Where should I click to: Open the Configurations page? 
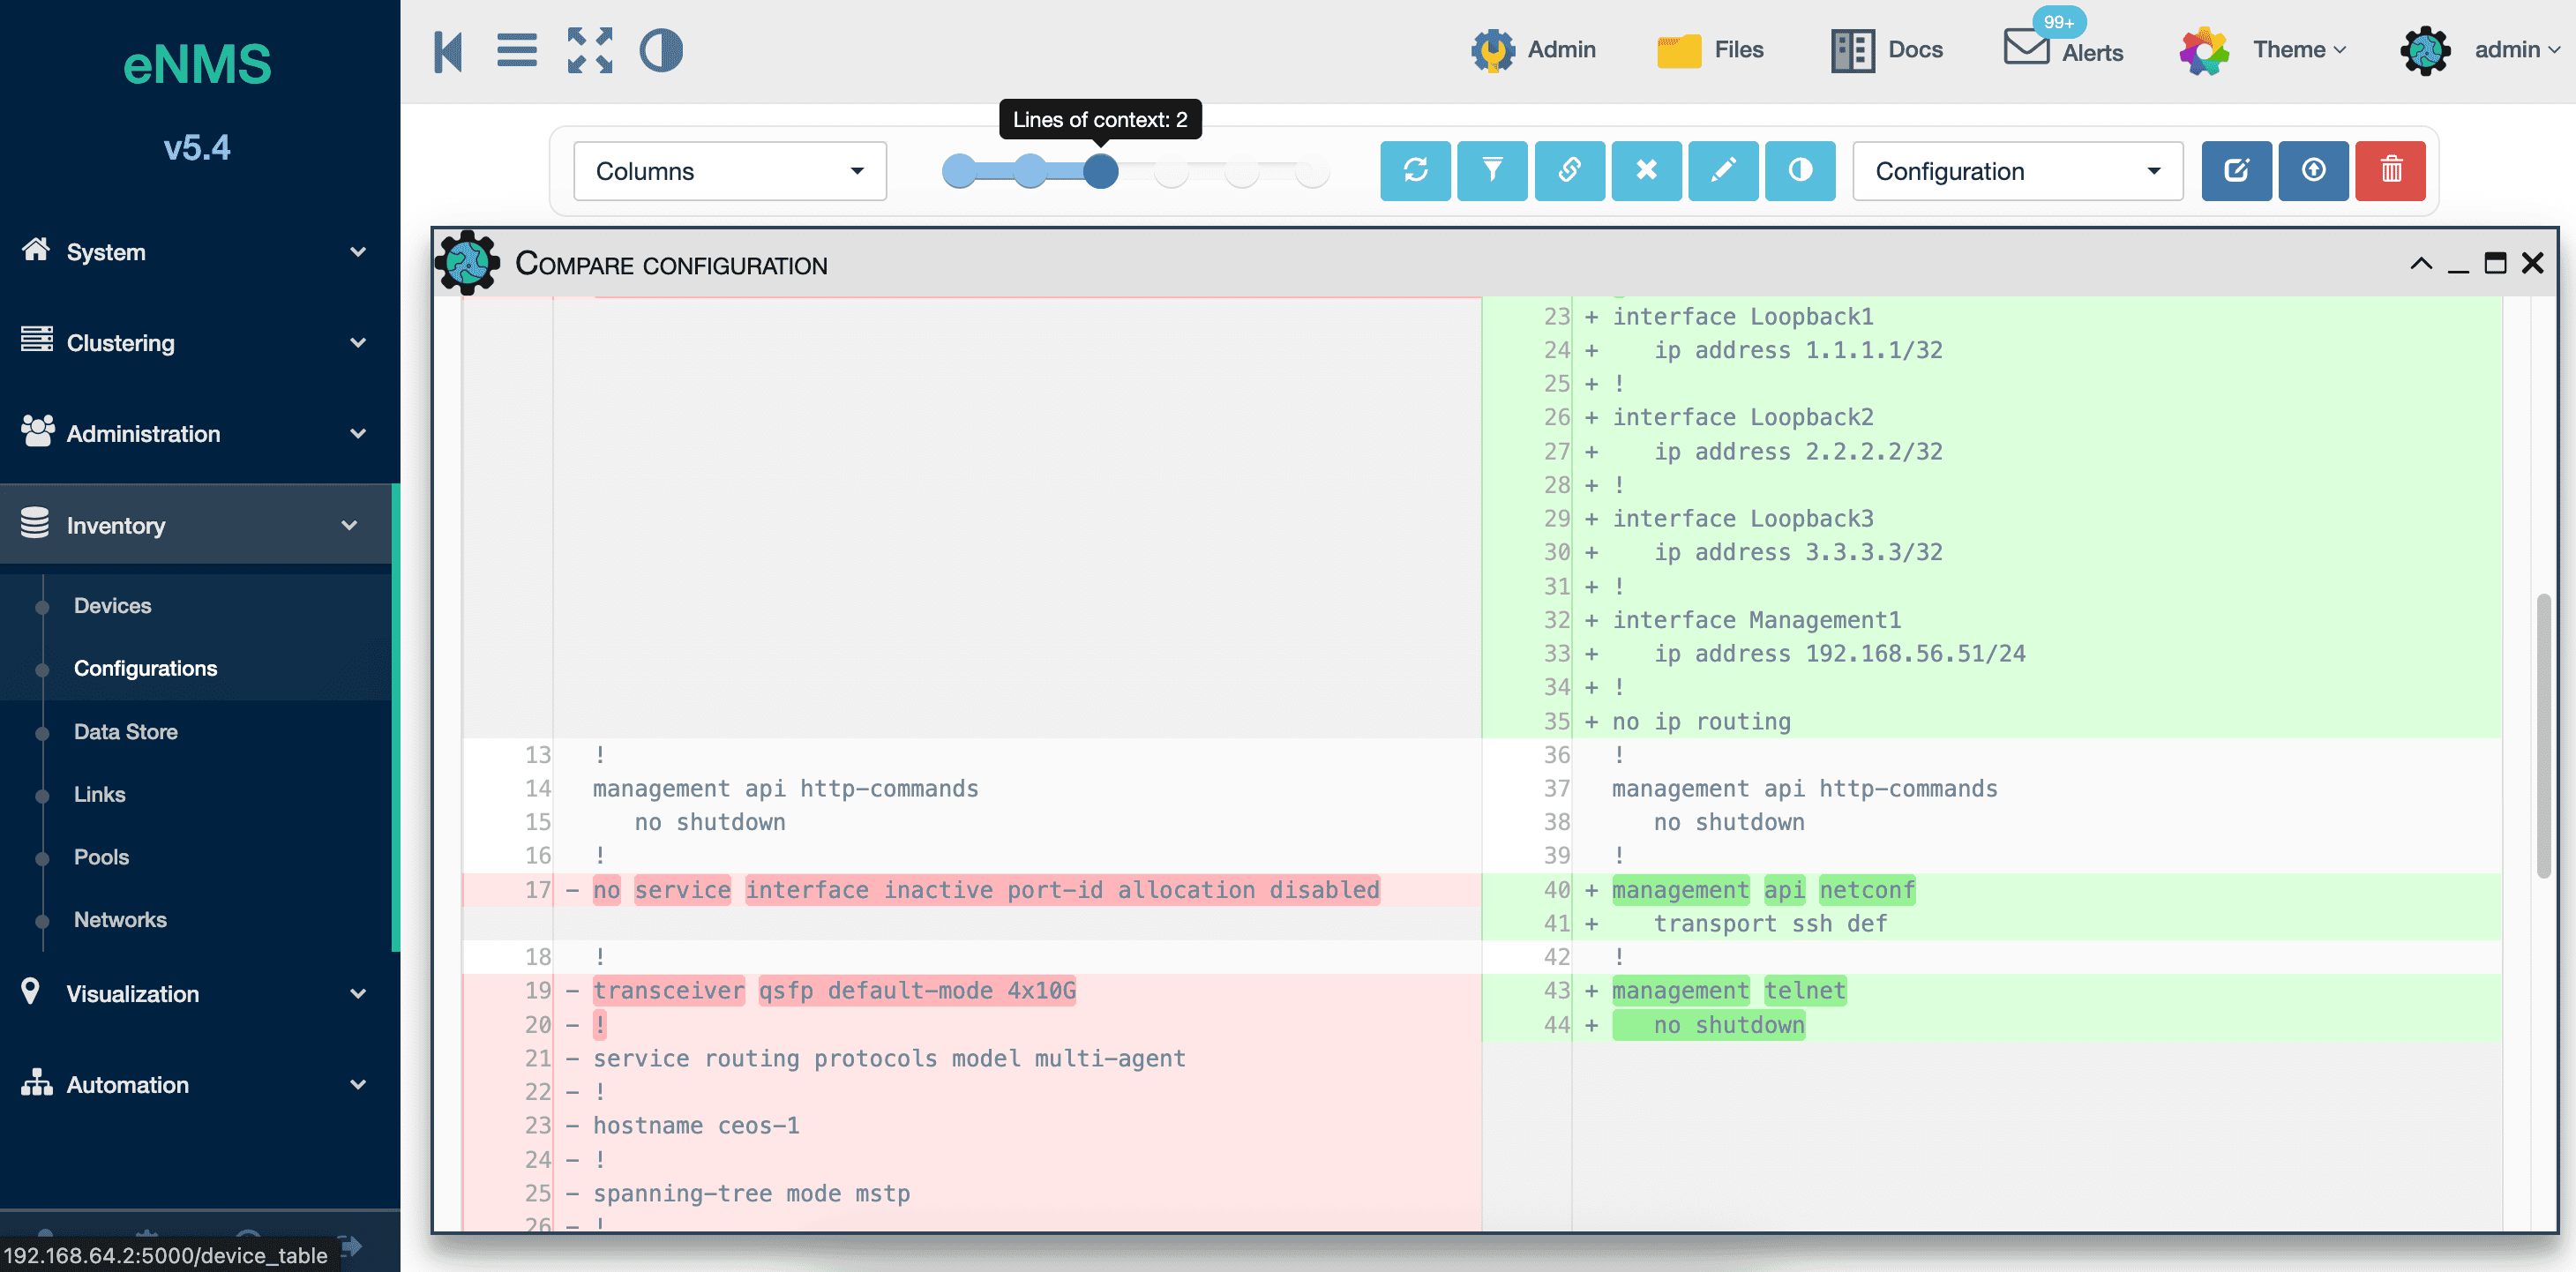pos(145,668)
